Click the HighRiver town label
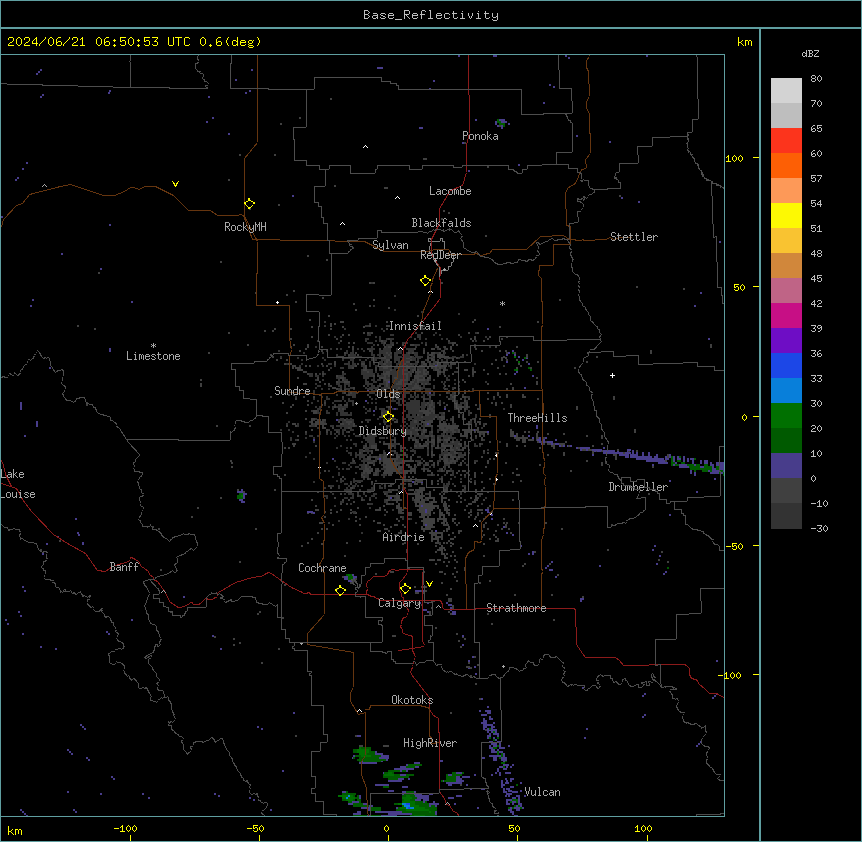This screenshot has height=842, width=862. click(x=430, y=743)
